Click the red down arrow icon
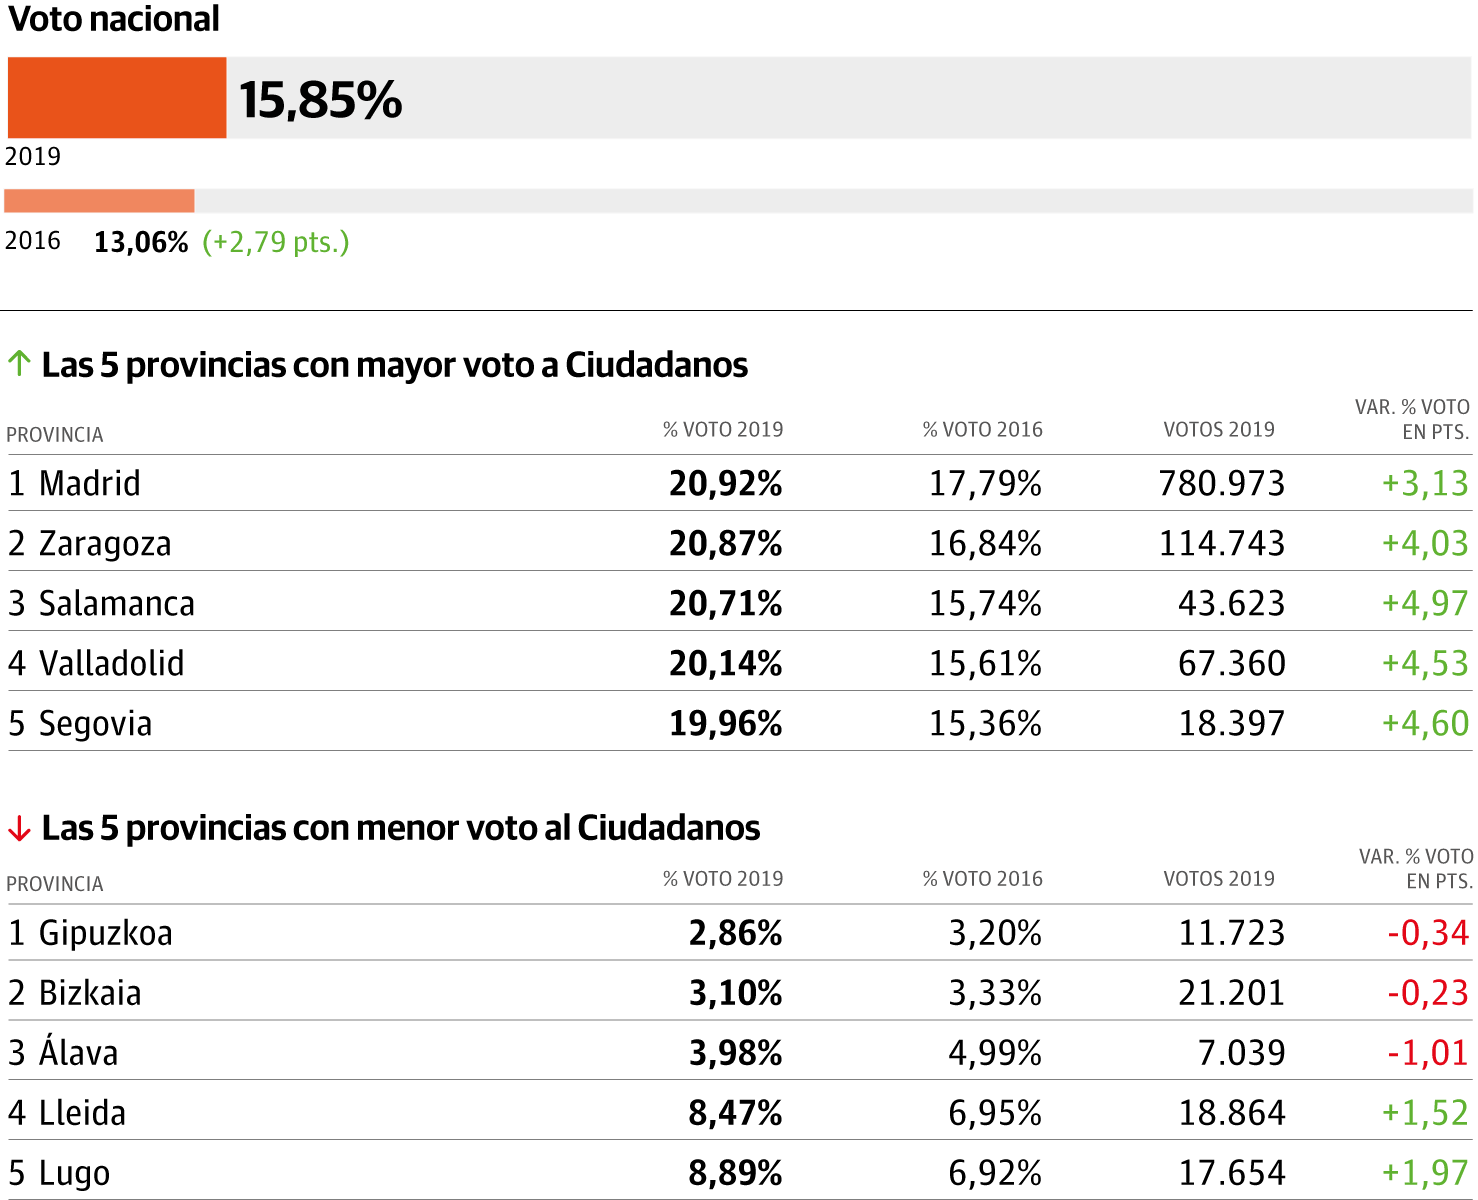The image size is (1478, 1200). click(19, 828)
